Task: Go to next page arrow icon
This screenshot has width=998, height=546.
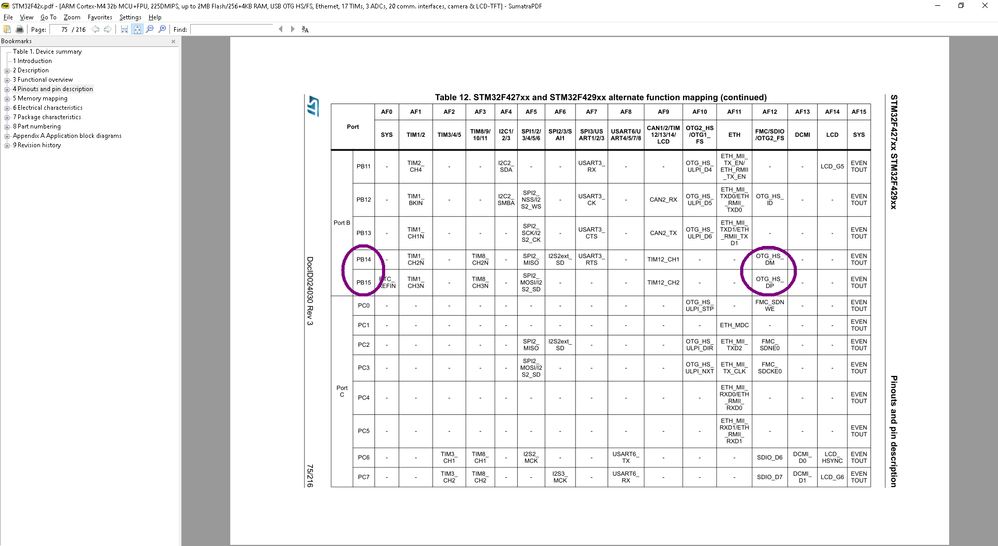Action: 108,29
